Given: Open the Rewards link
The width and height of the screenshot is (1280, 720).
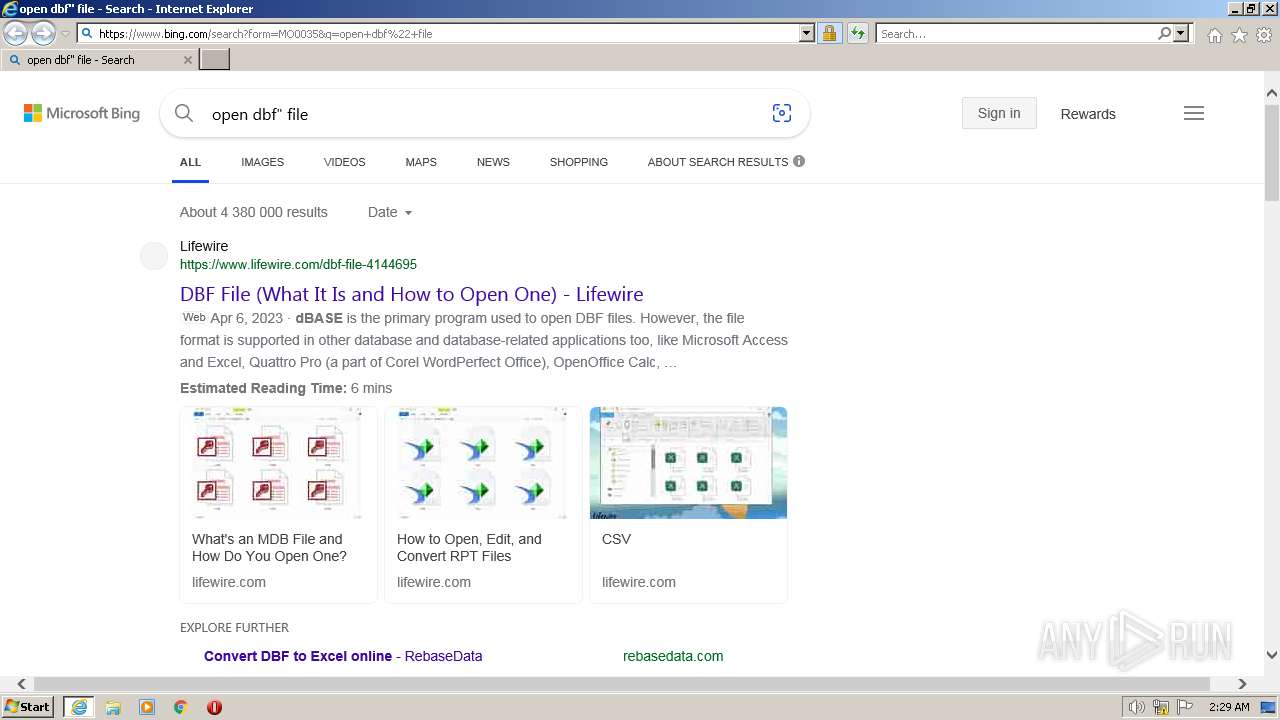Looking at the screenshot, I should (1088, 114).
